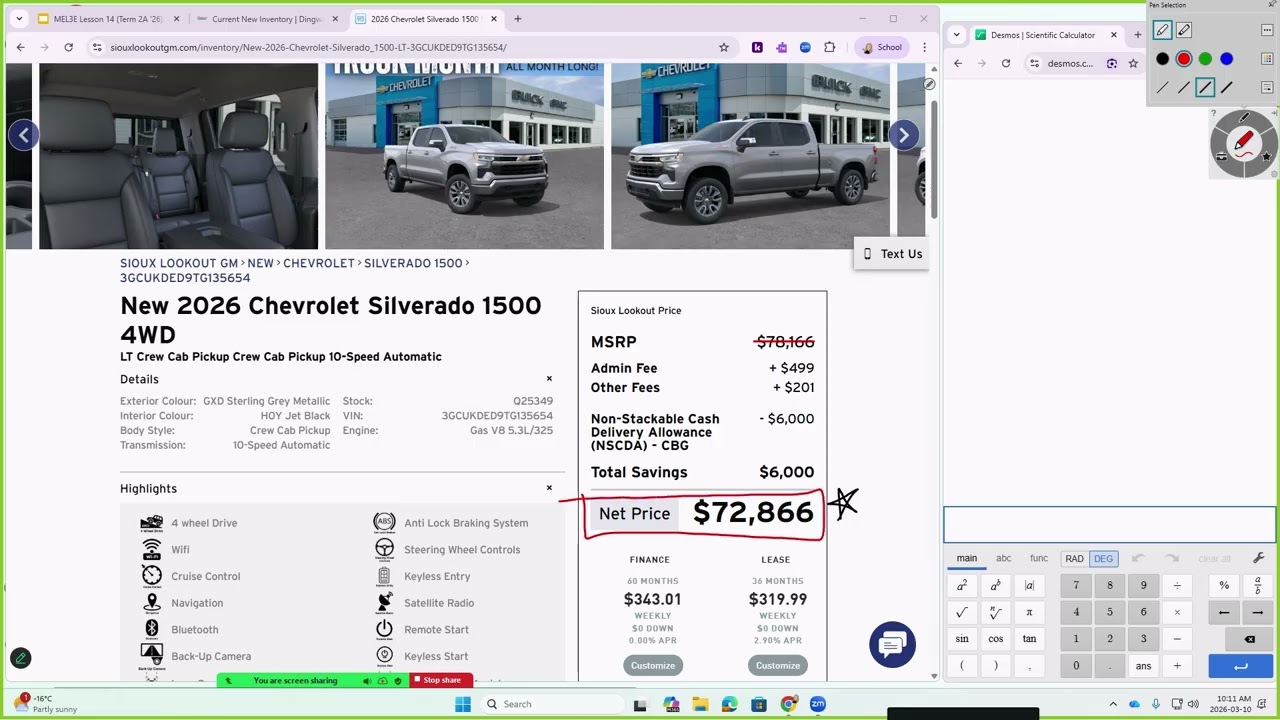The height and width of the screenshot is (720, 1280).
Task: Show next vehicle photo with right arrow
Action: click(903, 135)
